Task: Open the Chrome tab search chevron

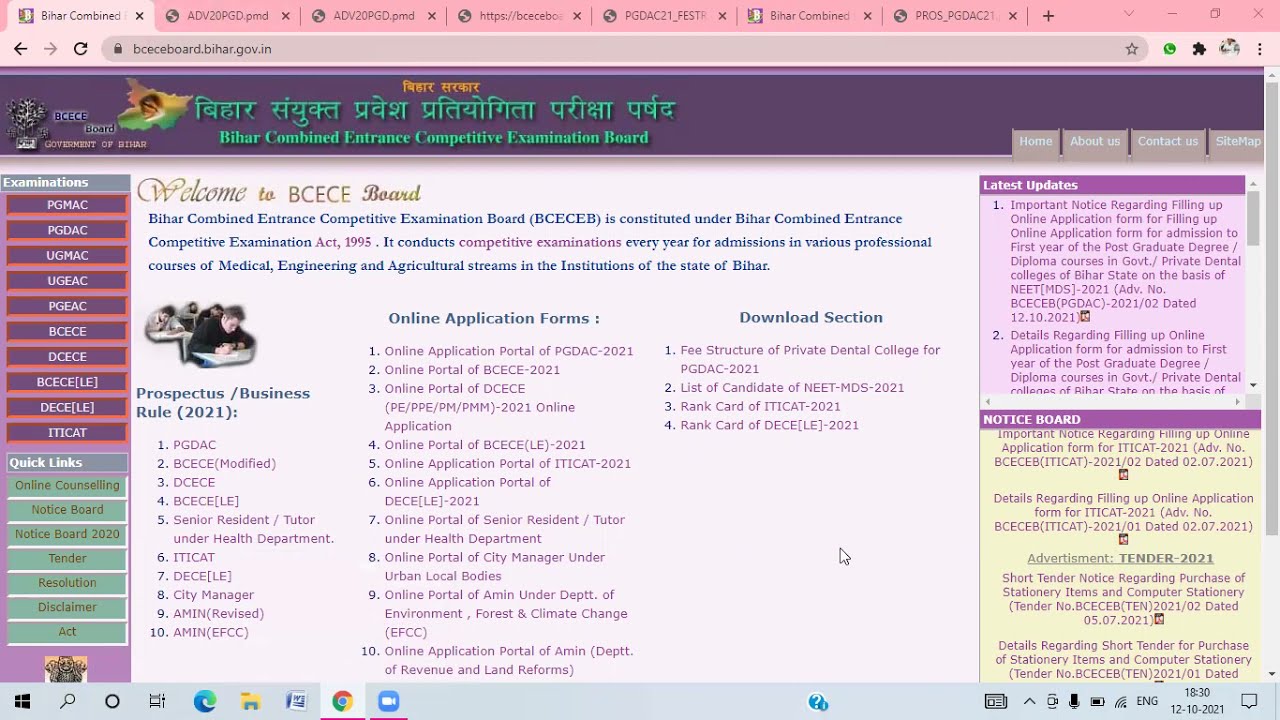Action: point(1129,14)
